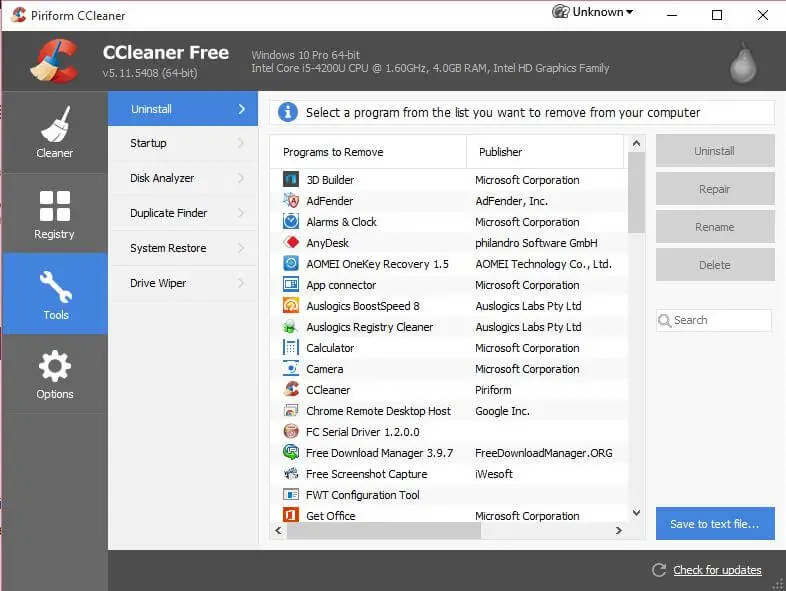The width and height of the screenshot is (786, 591).
Task: Click the chevron next to Startup
Action: 241,143
